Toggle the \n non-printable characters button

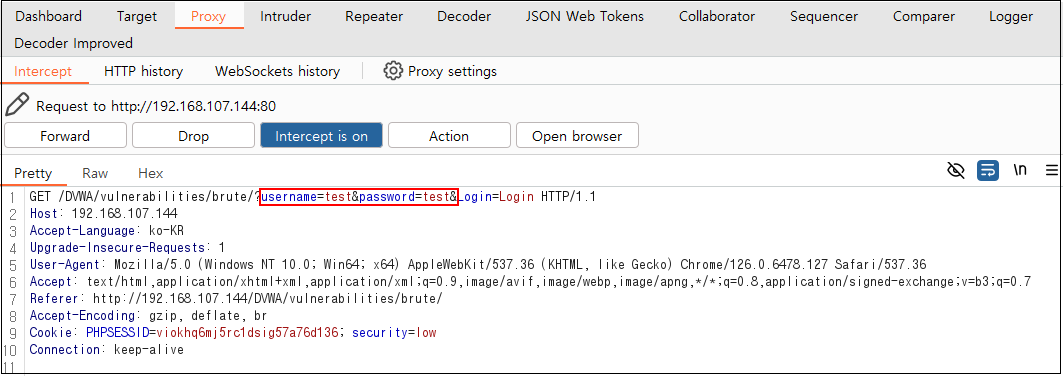[x=1020, y=171]
